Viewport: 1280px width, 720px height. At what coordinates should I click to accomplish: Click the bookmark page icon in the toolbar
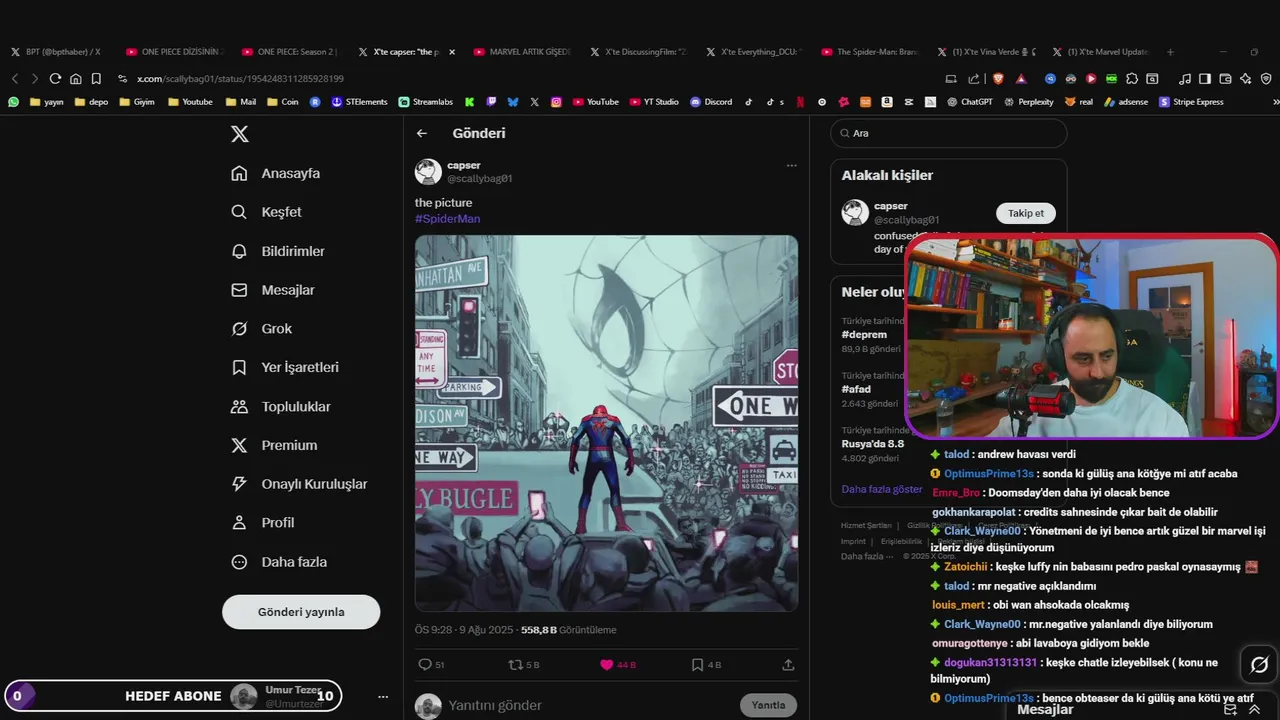(x=96, y=79)
